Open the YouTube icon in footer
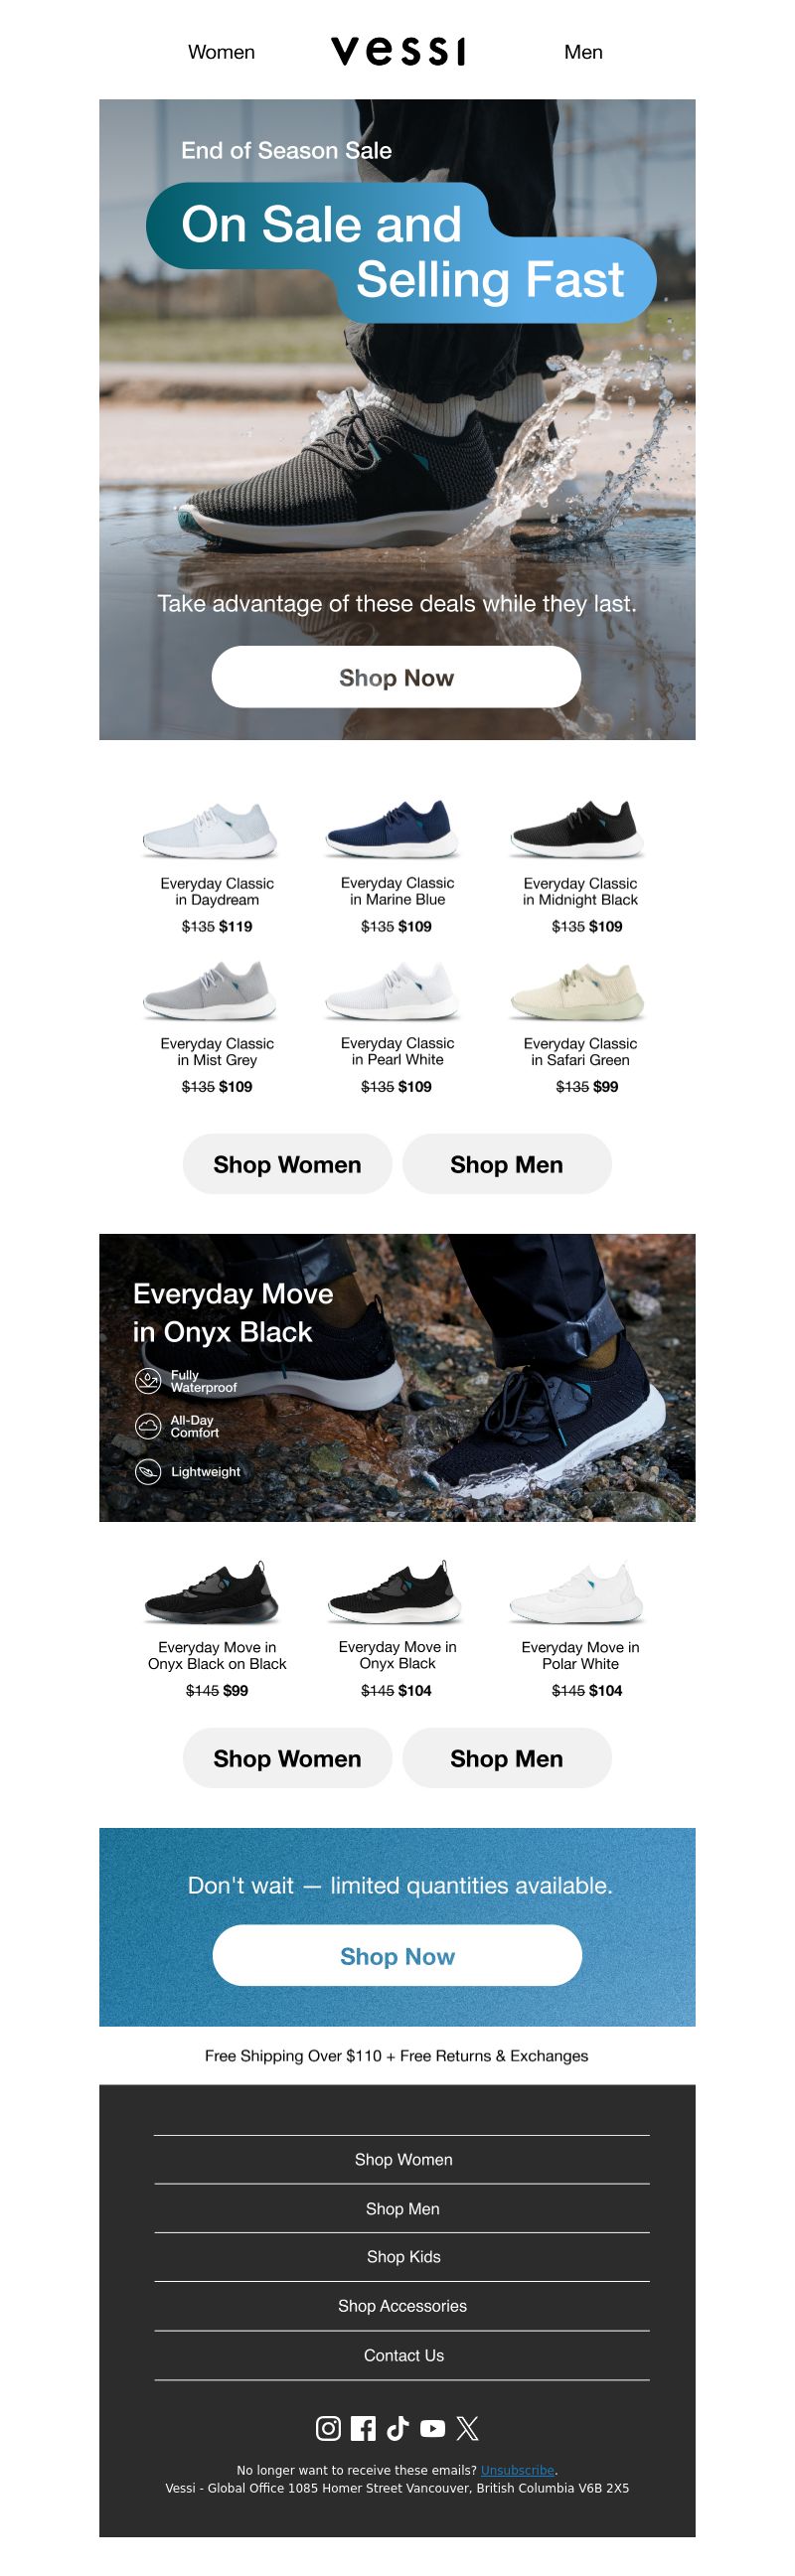795x2576 pixels. point(432,2428)
